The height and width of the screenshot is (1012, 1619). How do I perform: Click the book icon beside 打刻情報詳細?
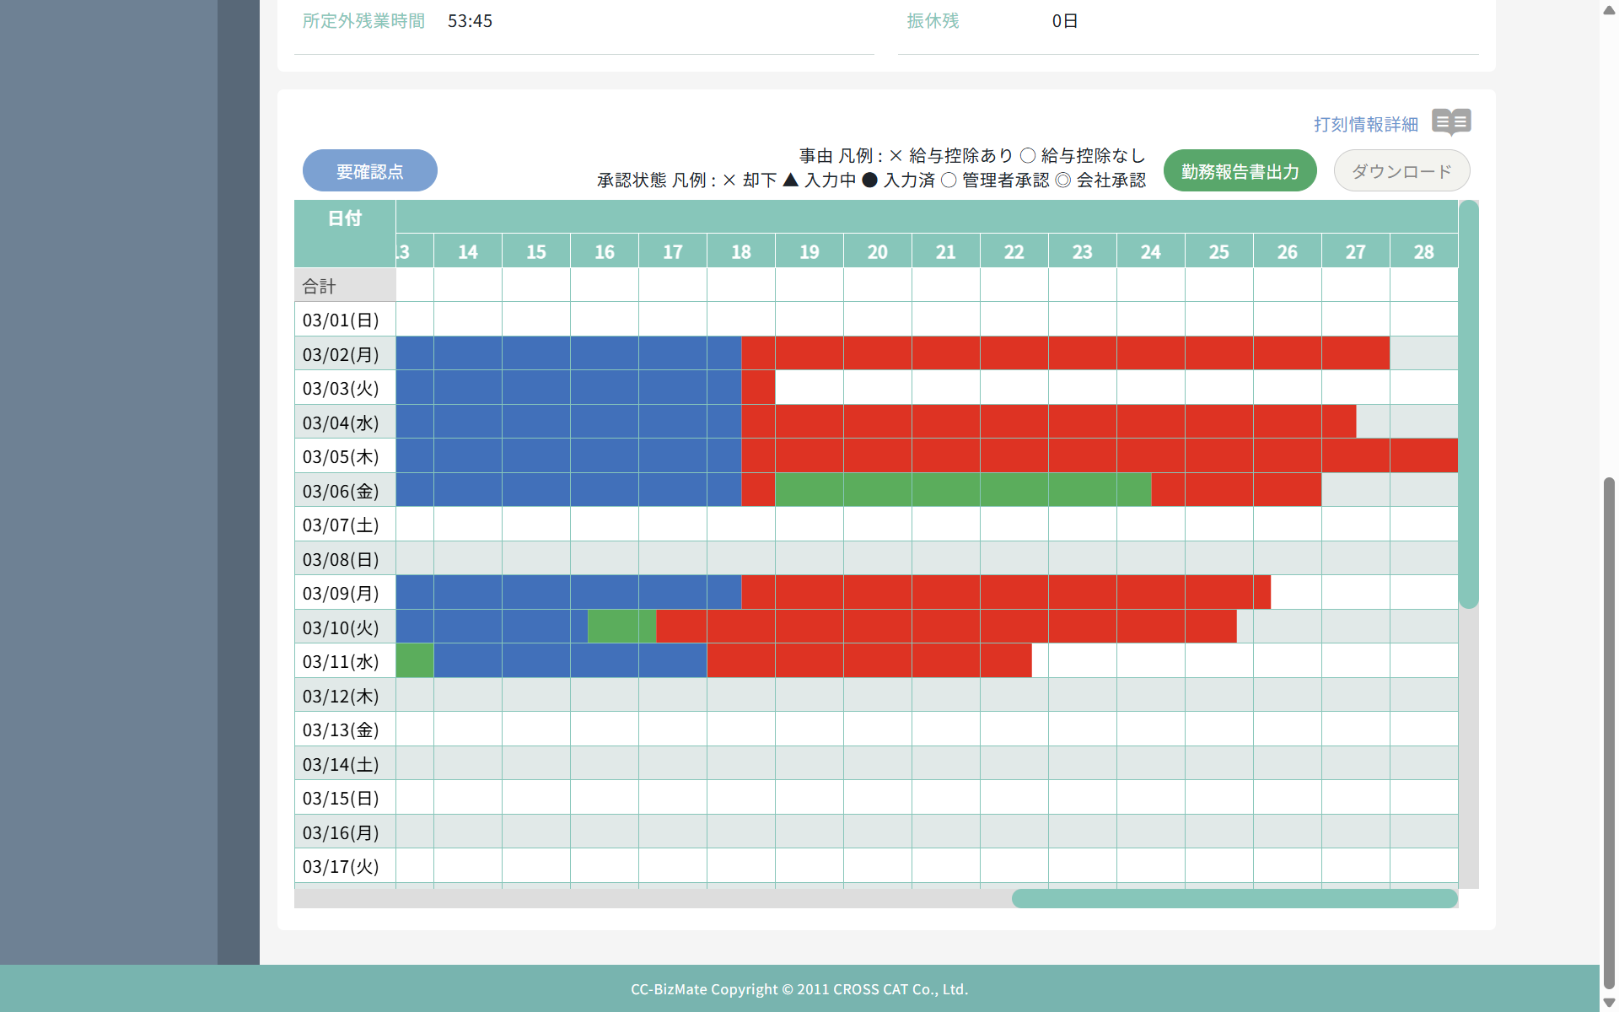(x=1451, y=122)
